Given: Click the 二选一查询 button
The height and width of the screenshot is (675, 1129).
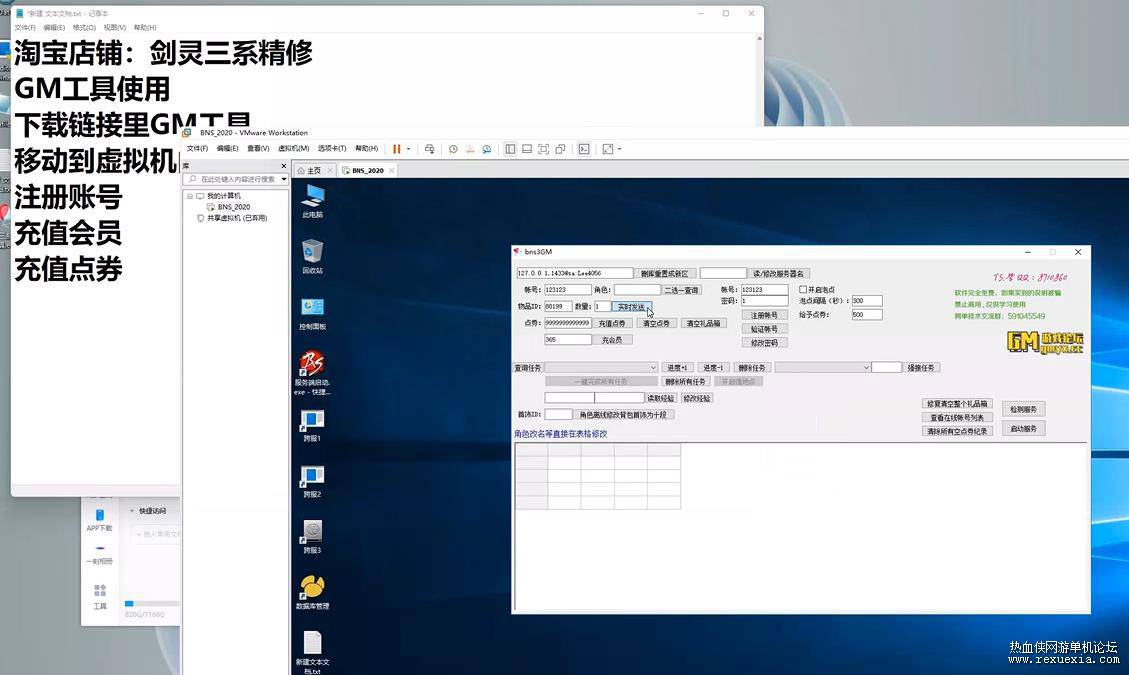Looking at the screenshot, I should (681, 290).
